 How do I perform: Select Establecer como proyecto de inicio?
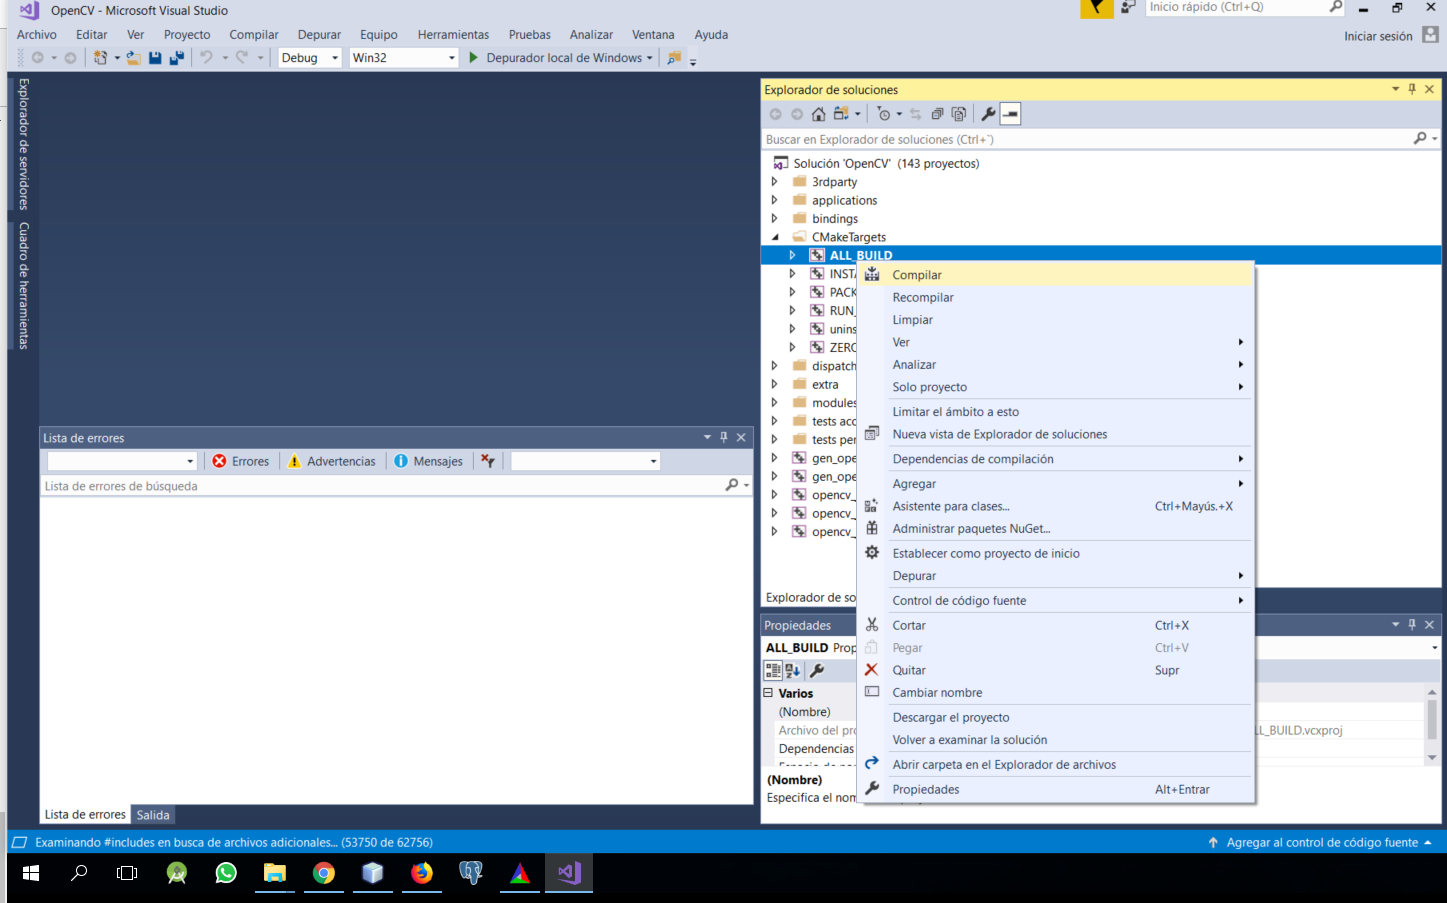coord(1055,553)
